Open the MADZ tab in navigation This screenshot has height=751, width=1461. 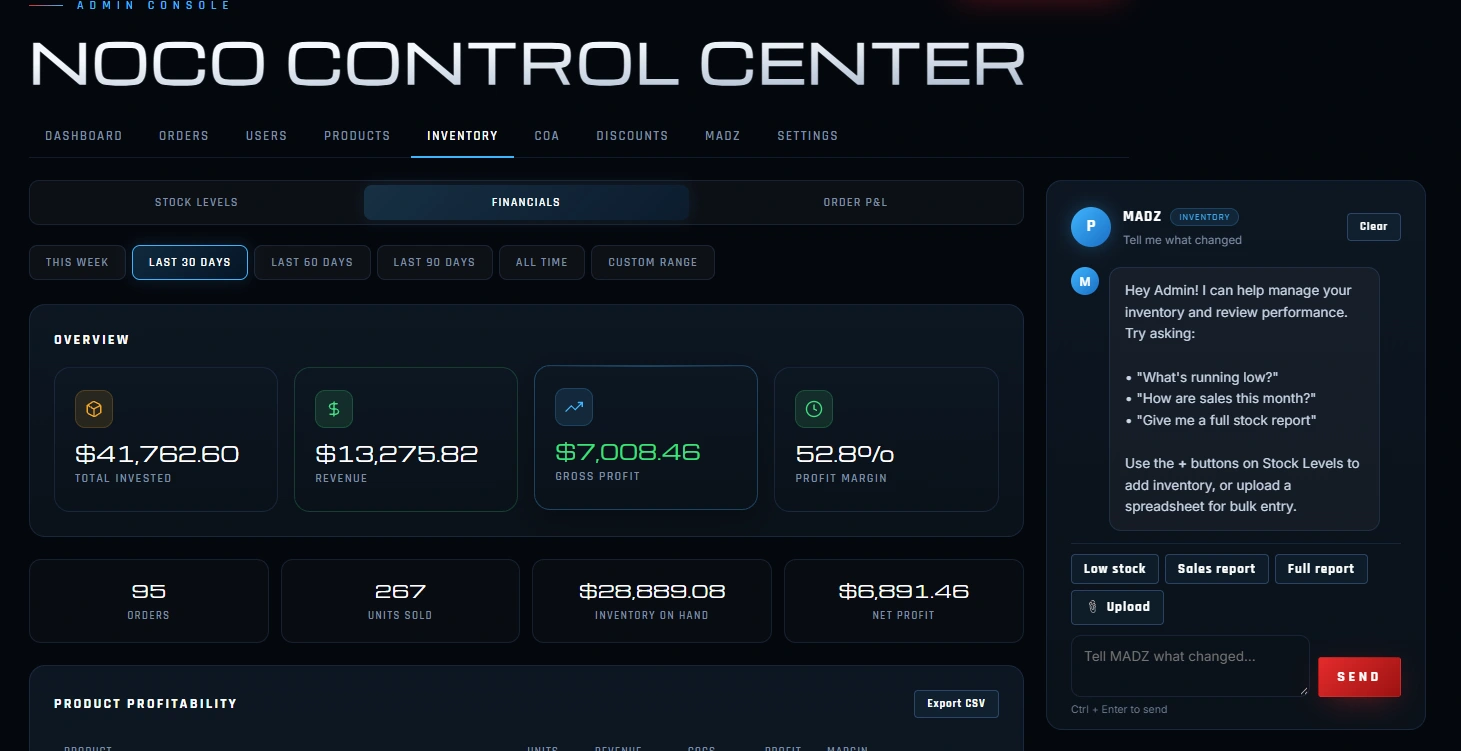coord(723,136)
